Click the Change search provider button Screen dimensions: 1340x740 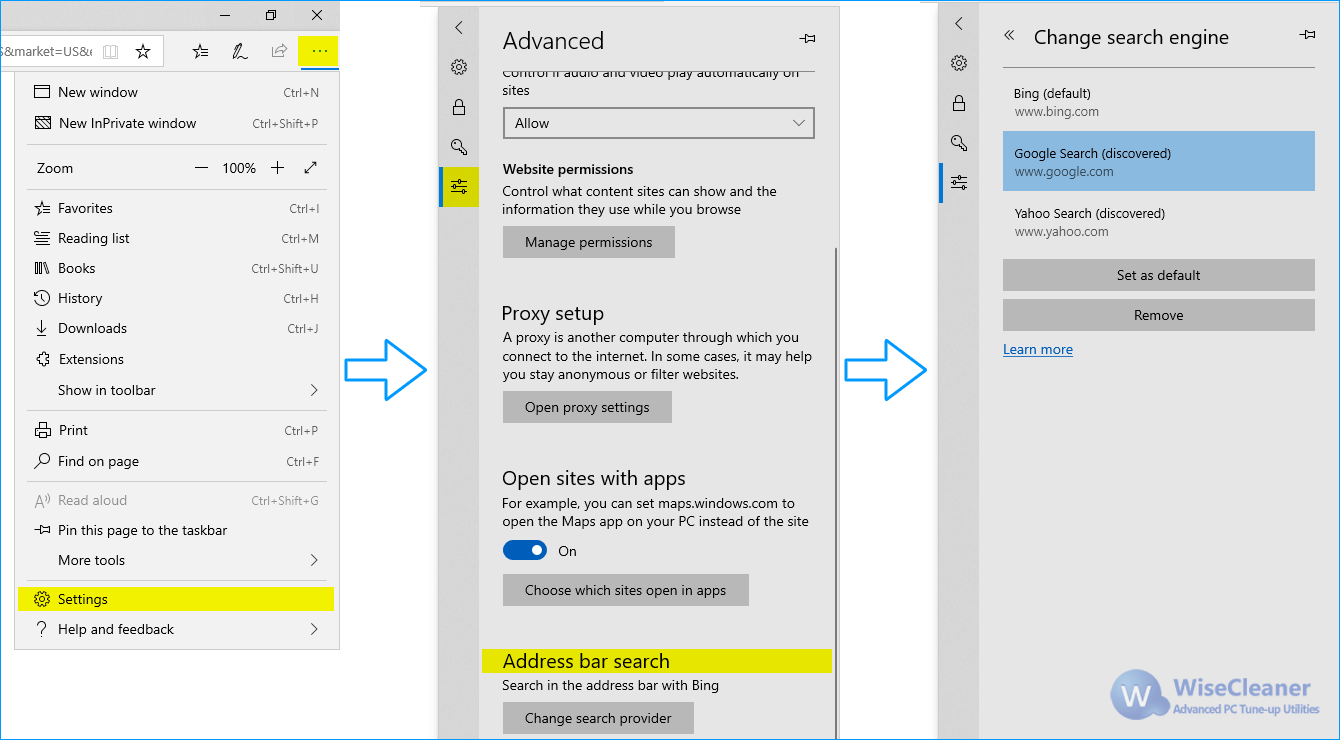pos(598,718)
